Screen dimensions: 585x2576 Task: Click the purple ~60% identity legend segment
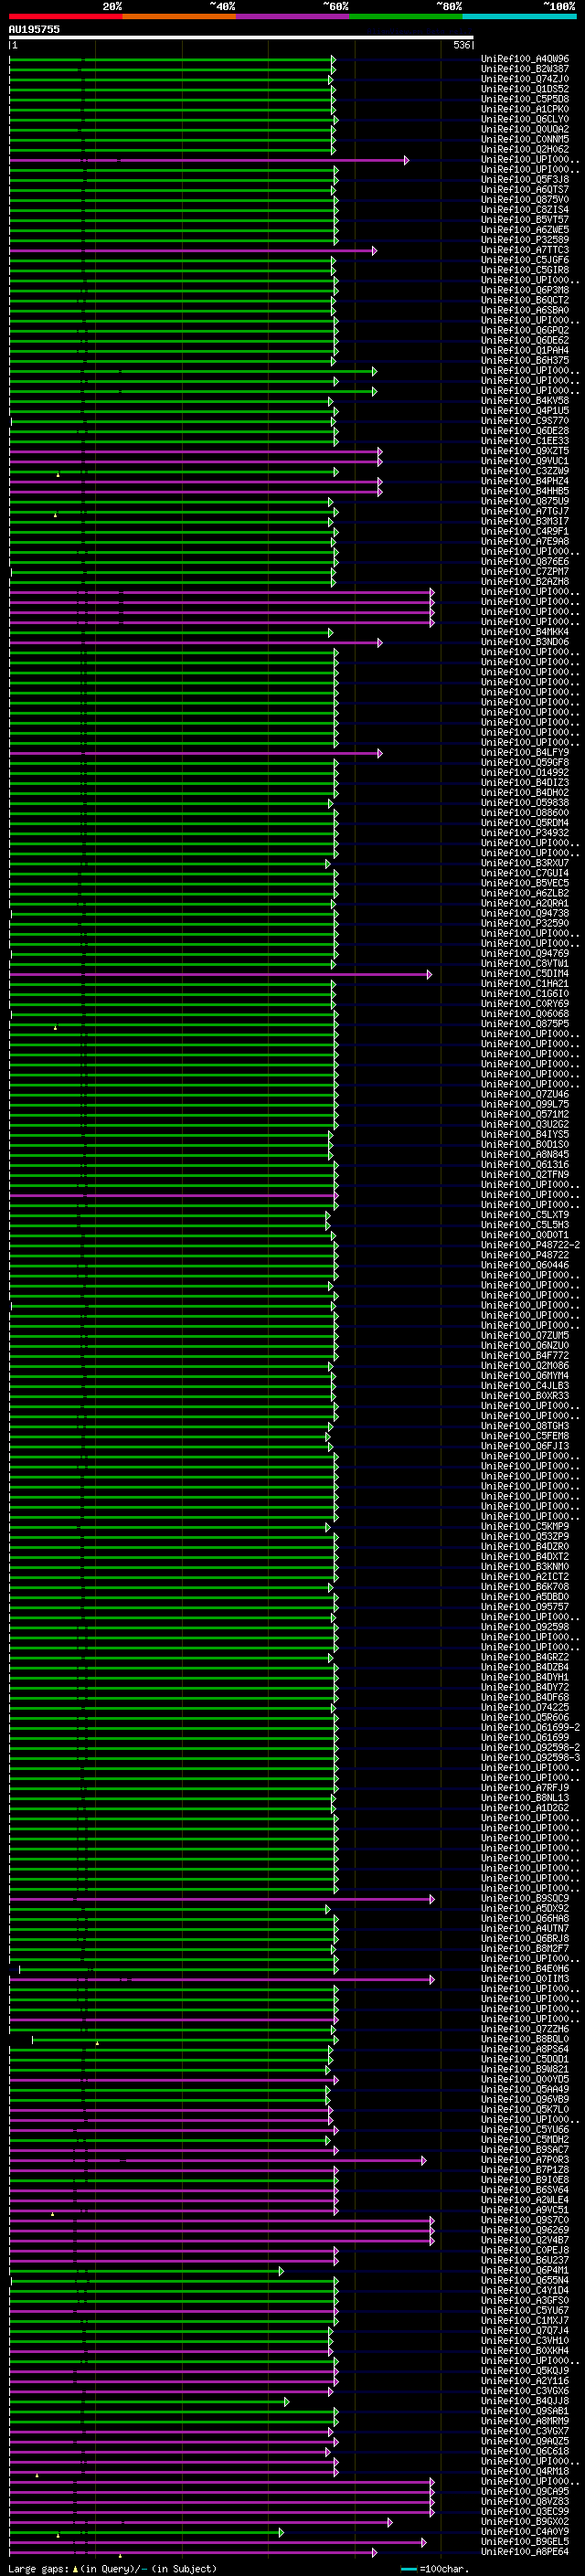[x=293, y=17]
